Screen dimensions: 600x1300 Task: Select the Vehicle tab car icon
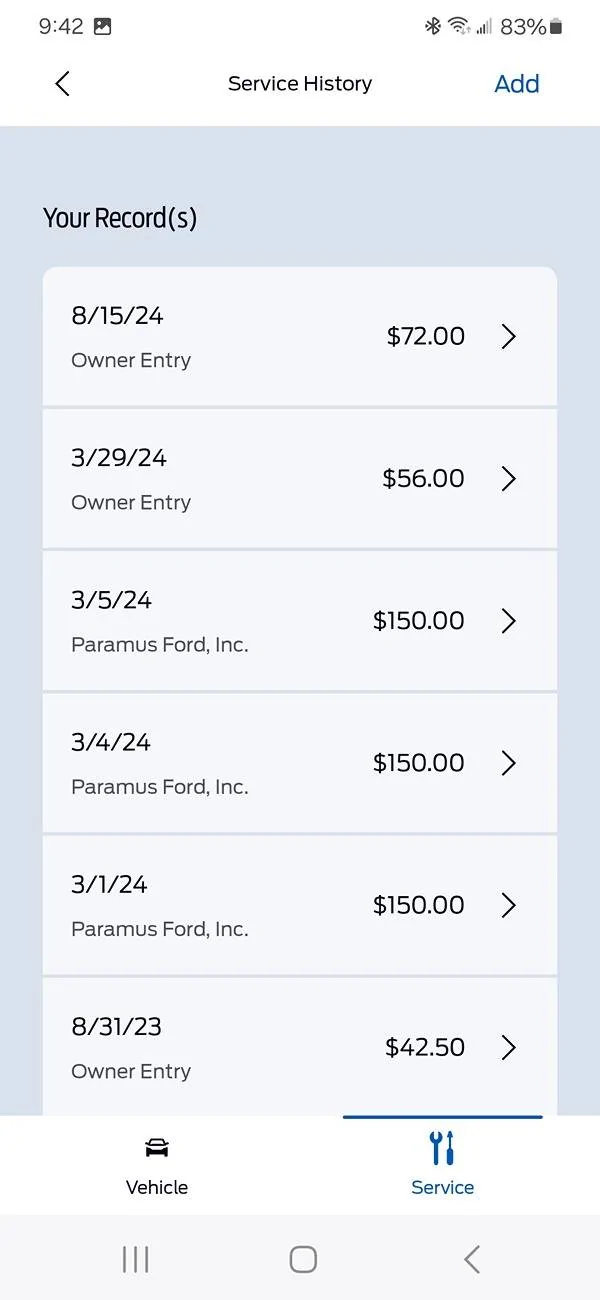(157, 1146)
